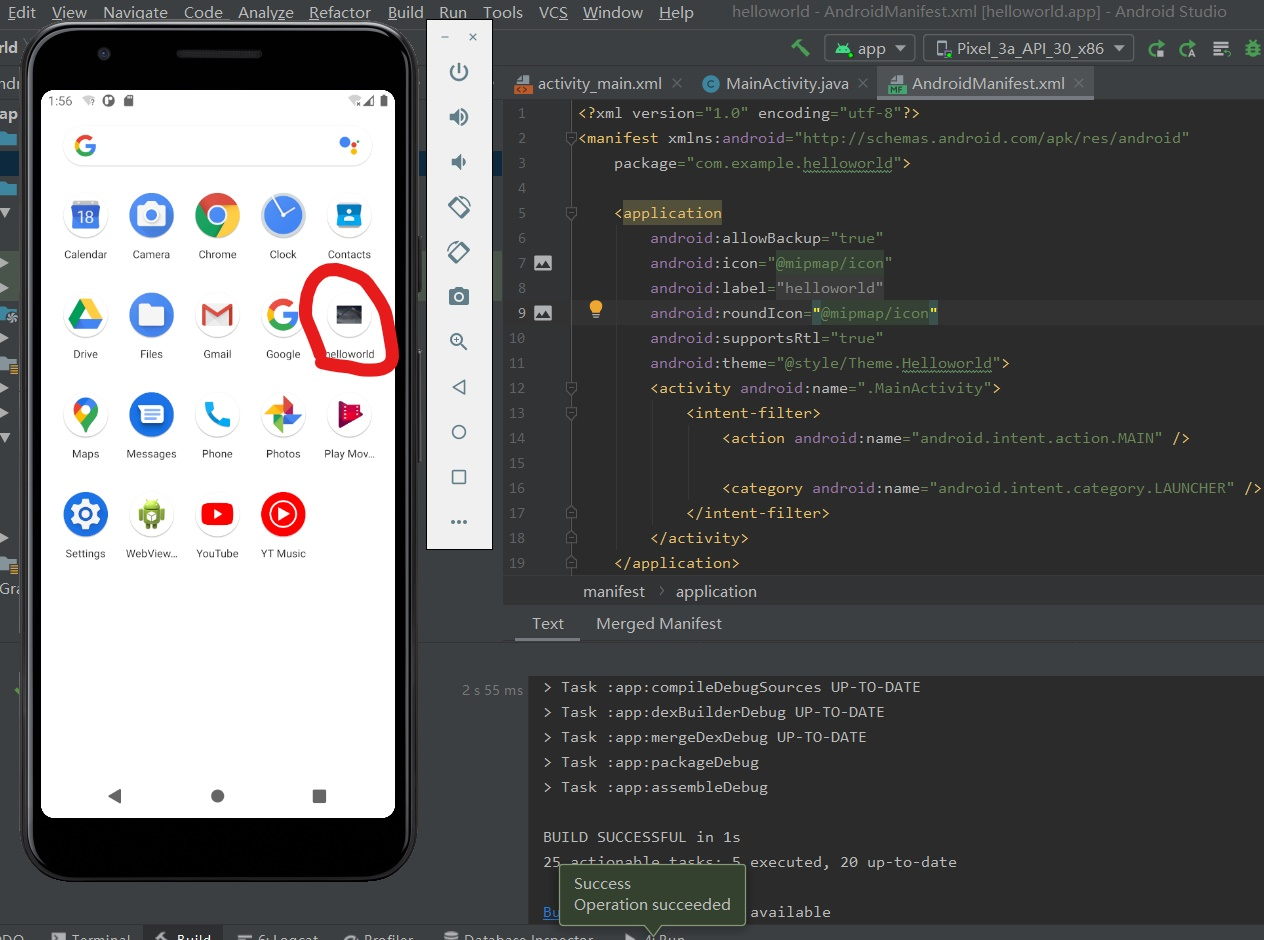The height and width of the screenshot is (940, 1264).
Task: Click emulator toolbar Back triangle
Action: coord(459,387)
